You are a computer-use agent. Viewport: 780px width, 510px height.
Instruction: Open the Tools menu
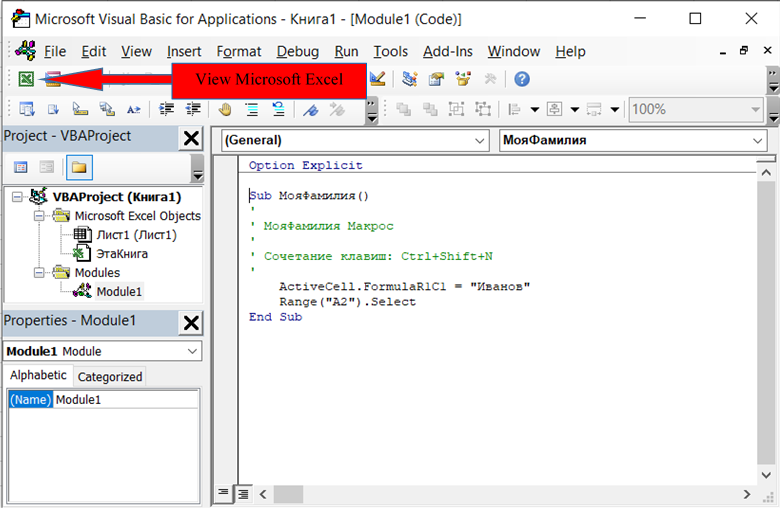pyautogui.click(x=390, y=51)
